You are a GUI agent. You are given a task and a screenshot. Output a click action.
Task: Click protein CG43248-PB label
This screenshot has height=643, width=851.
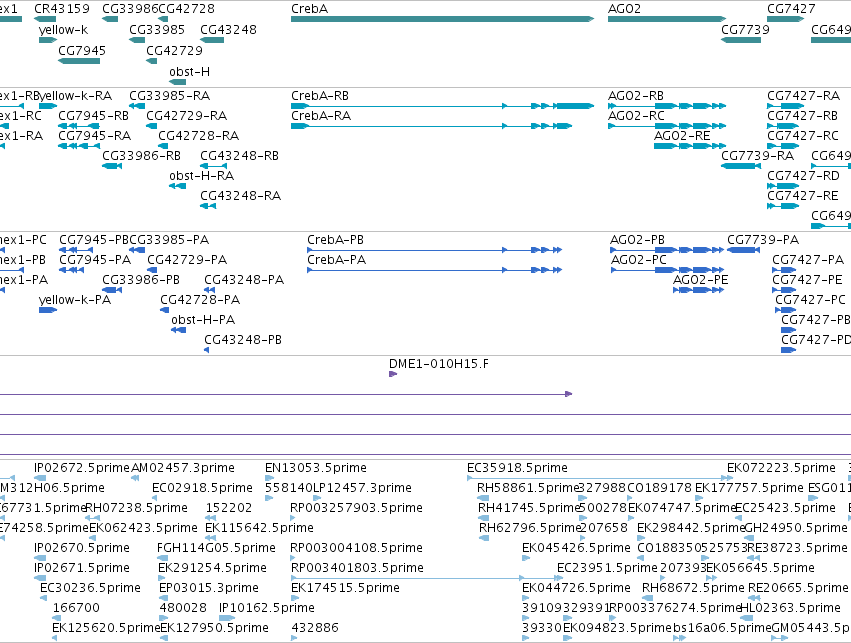click(243, 340)
